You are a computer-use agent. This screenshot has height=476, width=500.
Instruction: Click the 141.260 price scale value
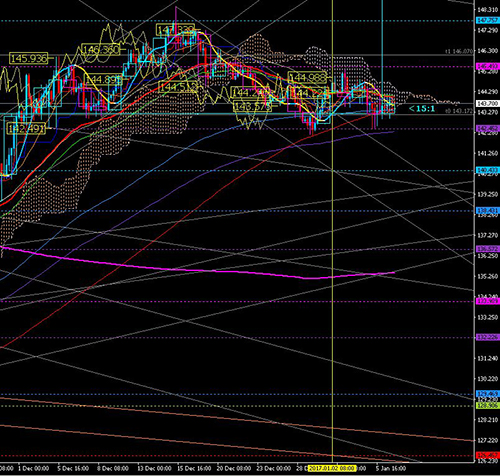pos(488,153)
